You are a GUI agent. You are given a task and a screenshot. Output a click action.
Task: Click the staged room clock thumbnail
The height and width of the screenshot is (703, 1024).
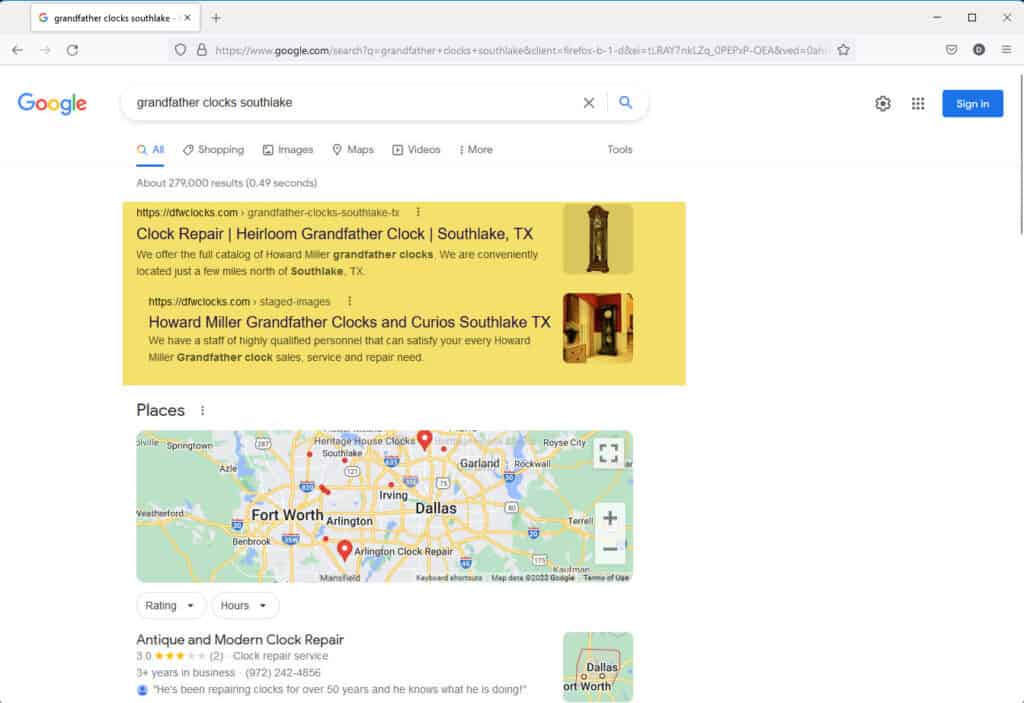pos(598,328)
